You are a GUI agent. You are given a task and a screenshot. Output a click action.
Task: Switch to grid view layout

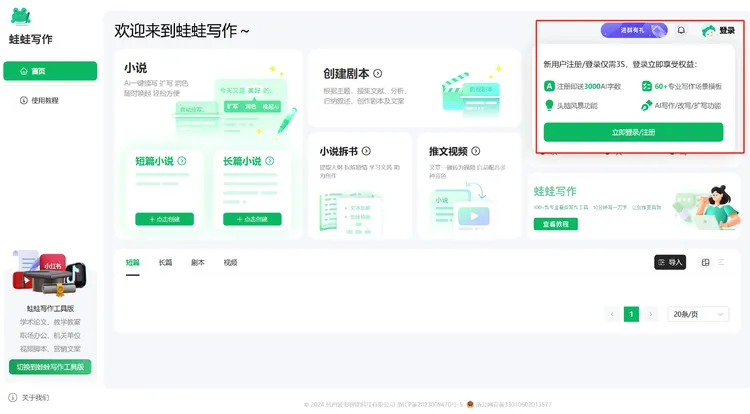point(706,262)
